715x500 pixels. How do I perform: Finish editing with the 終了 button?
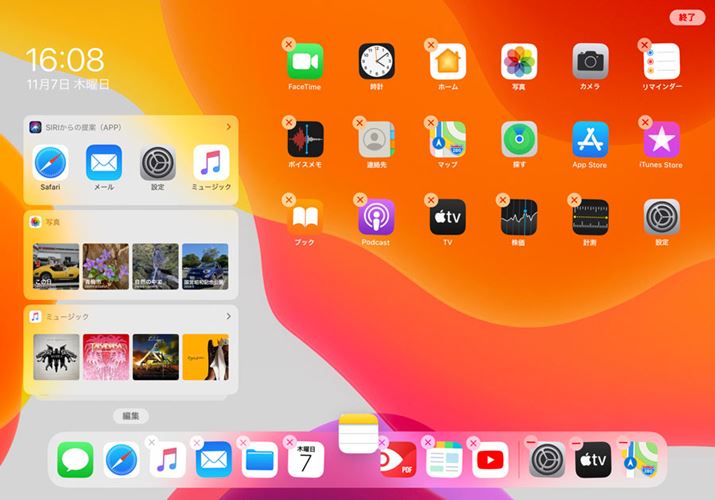pos(687,17)
